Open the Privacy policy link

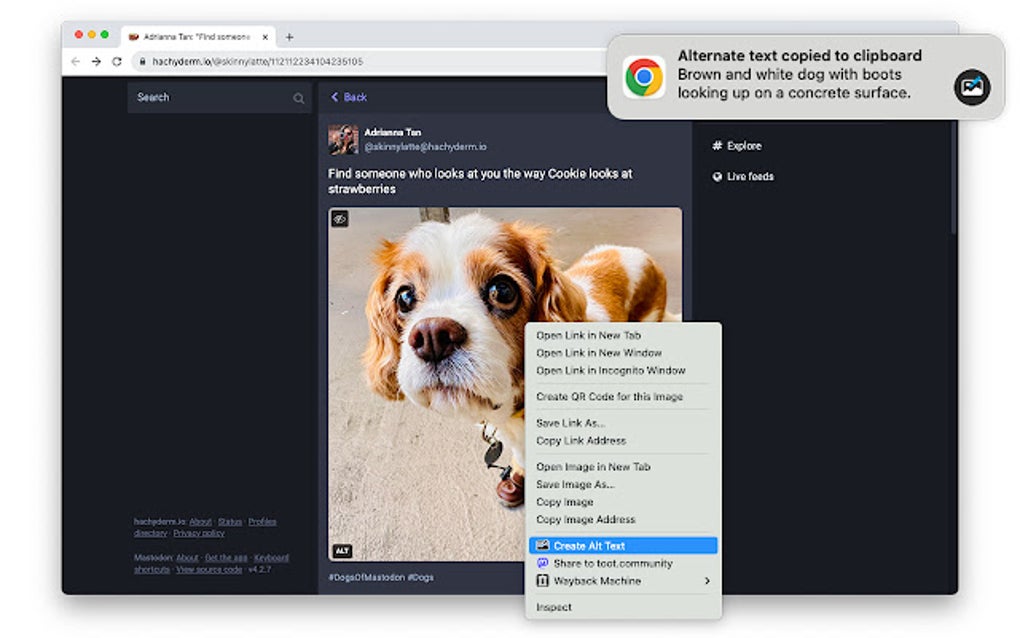click(199, 533)
